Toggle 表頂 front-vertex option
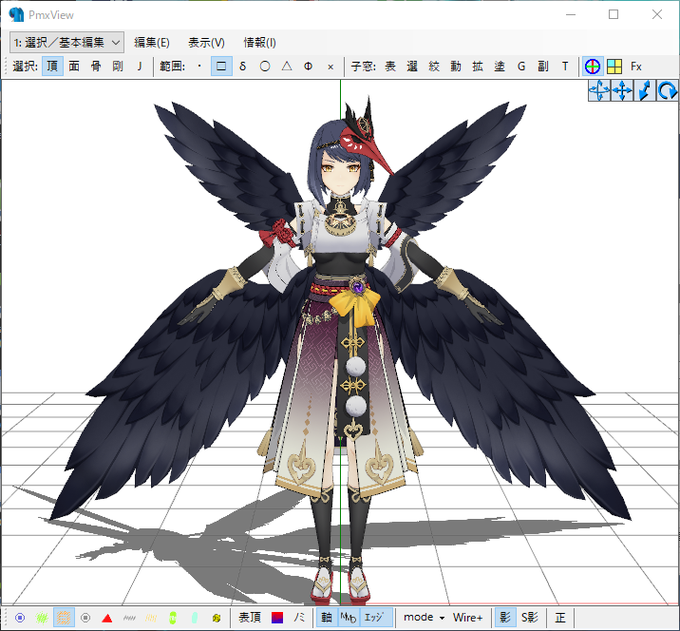 click(250, 618)
